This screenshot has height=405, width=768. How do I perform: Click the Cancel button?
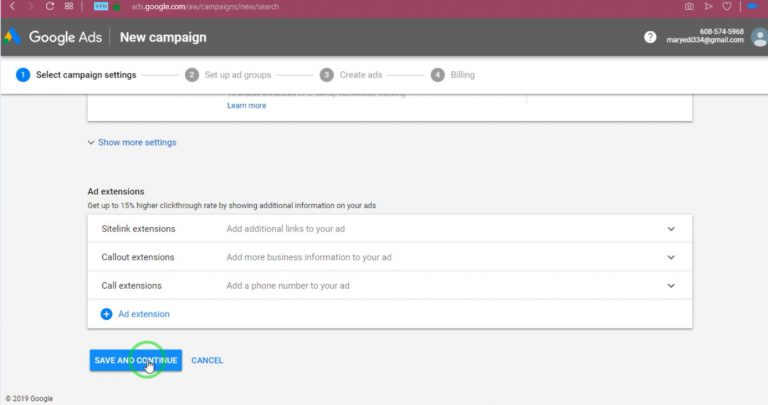207,360
